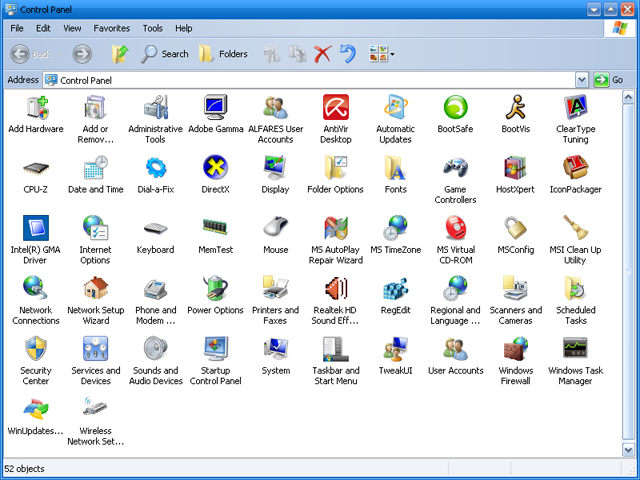Image resolution: width=640 pixels, height=480 pixels.
Task: Open MemTest
Action: click(x=216, y=235)
